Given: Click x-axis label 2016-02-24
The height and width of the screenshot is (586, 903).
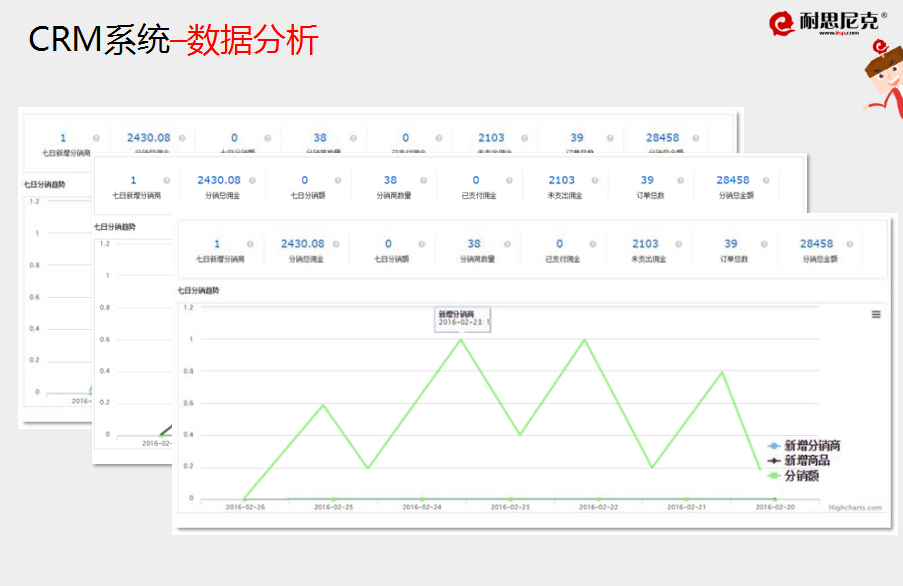Looking at the screenshot, I should (x=422, y=507).
